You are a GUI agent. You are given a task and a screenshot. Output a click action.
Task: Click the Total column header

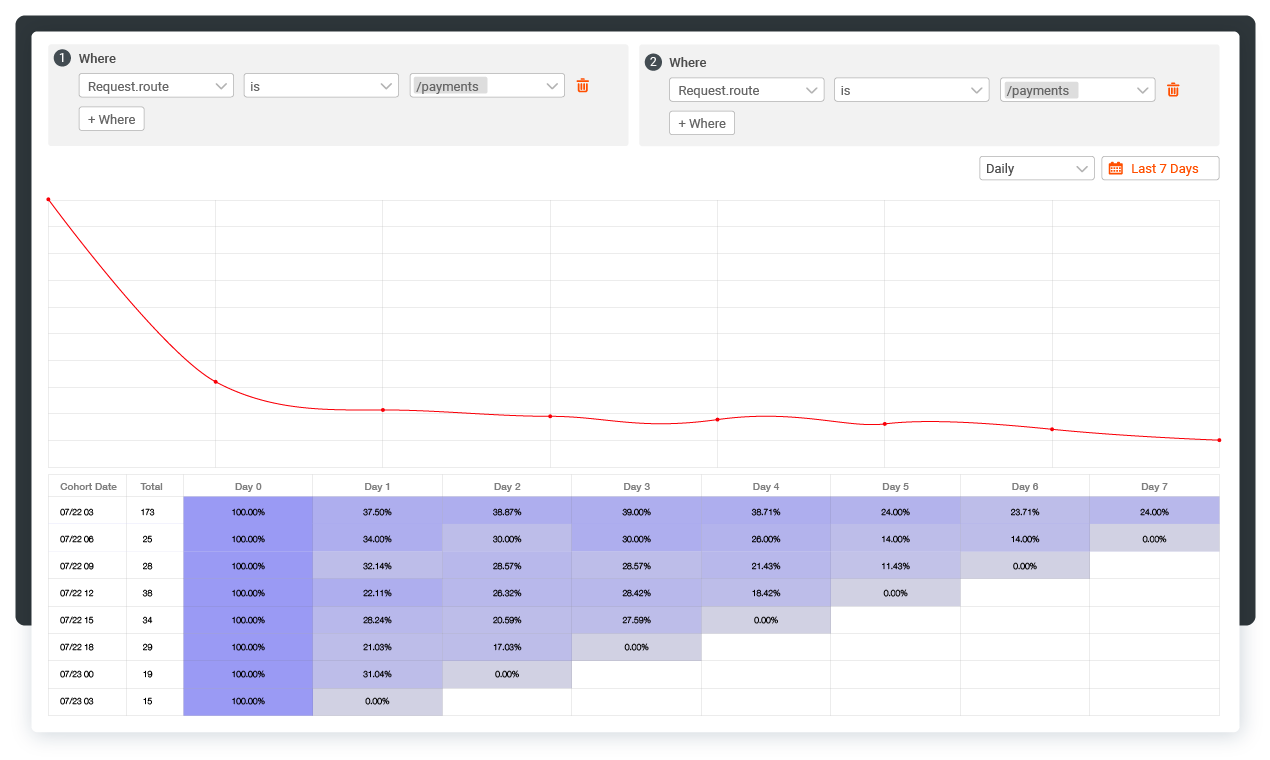[152, 486]
